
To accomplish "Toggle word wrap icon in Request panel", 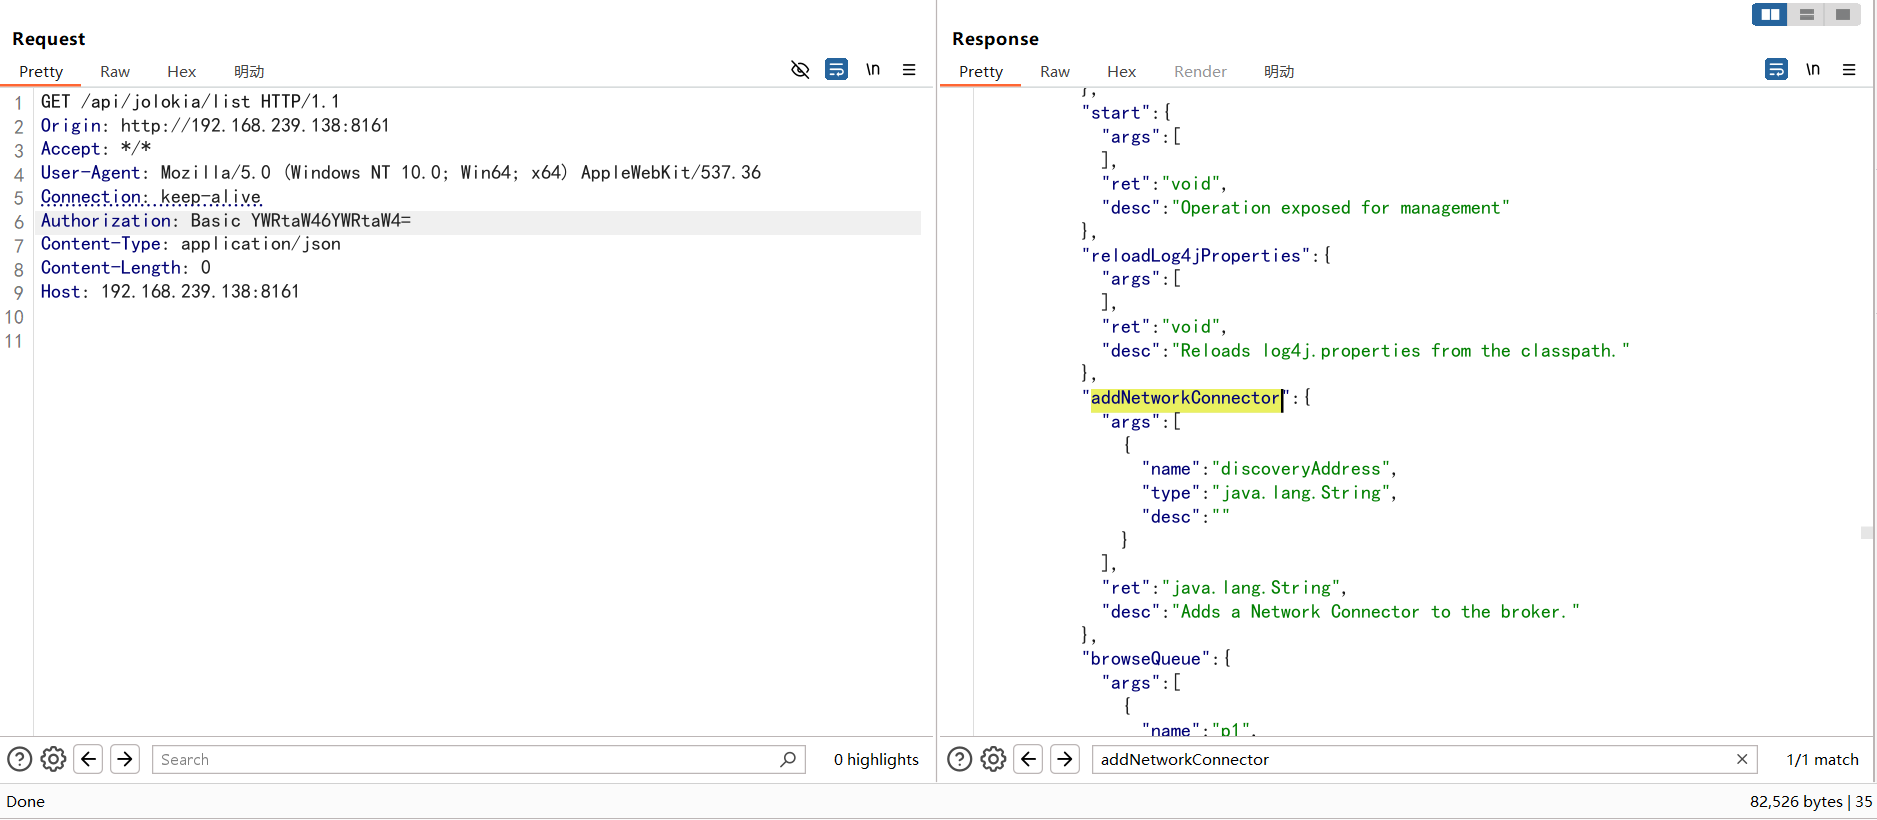I will pyautogui.click(x=836, y=69).
